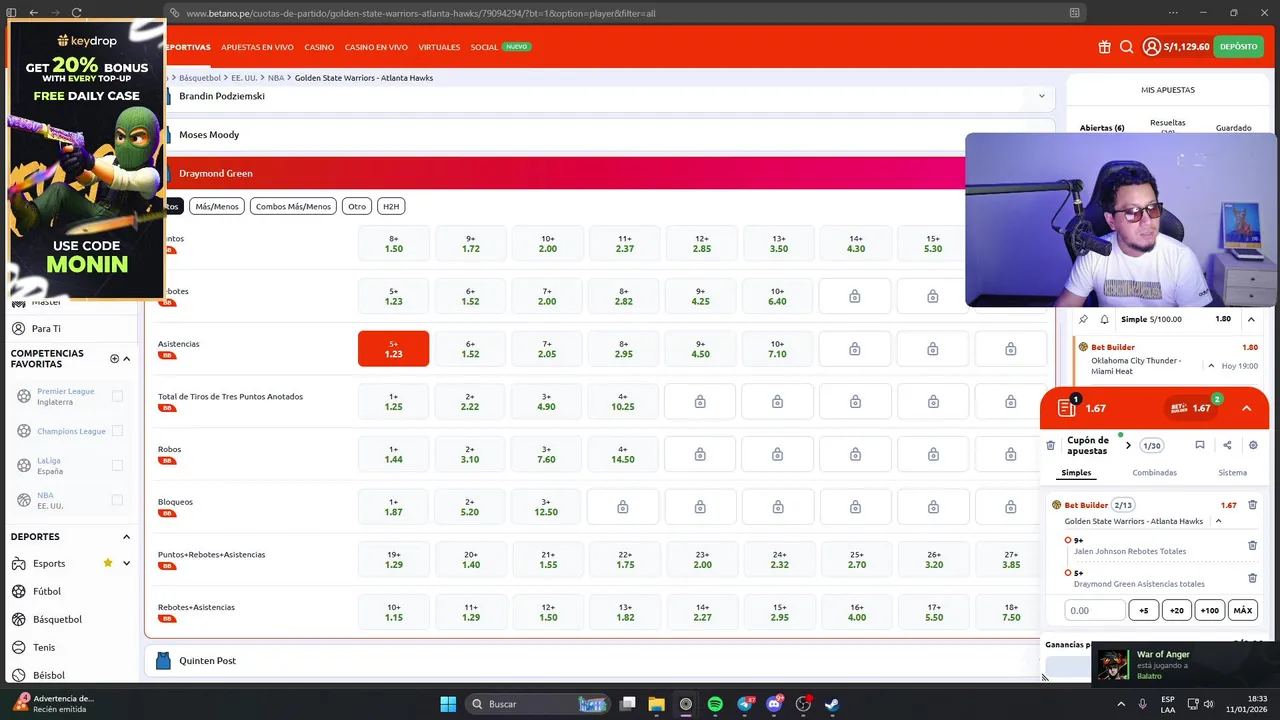Switch to Combos Más/Menos filter
Viewport: 1280px width, 720px height.
(293, 206)
